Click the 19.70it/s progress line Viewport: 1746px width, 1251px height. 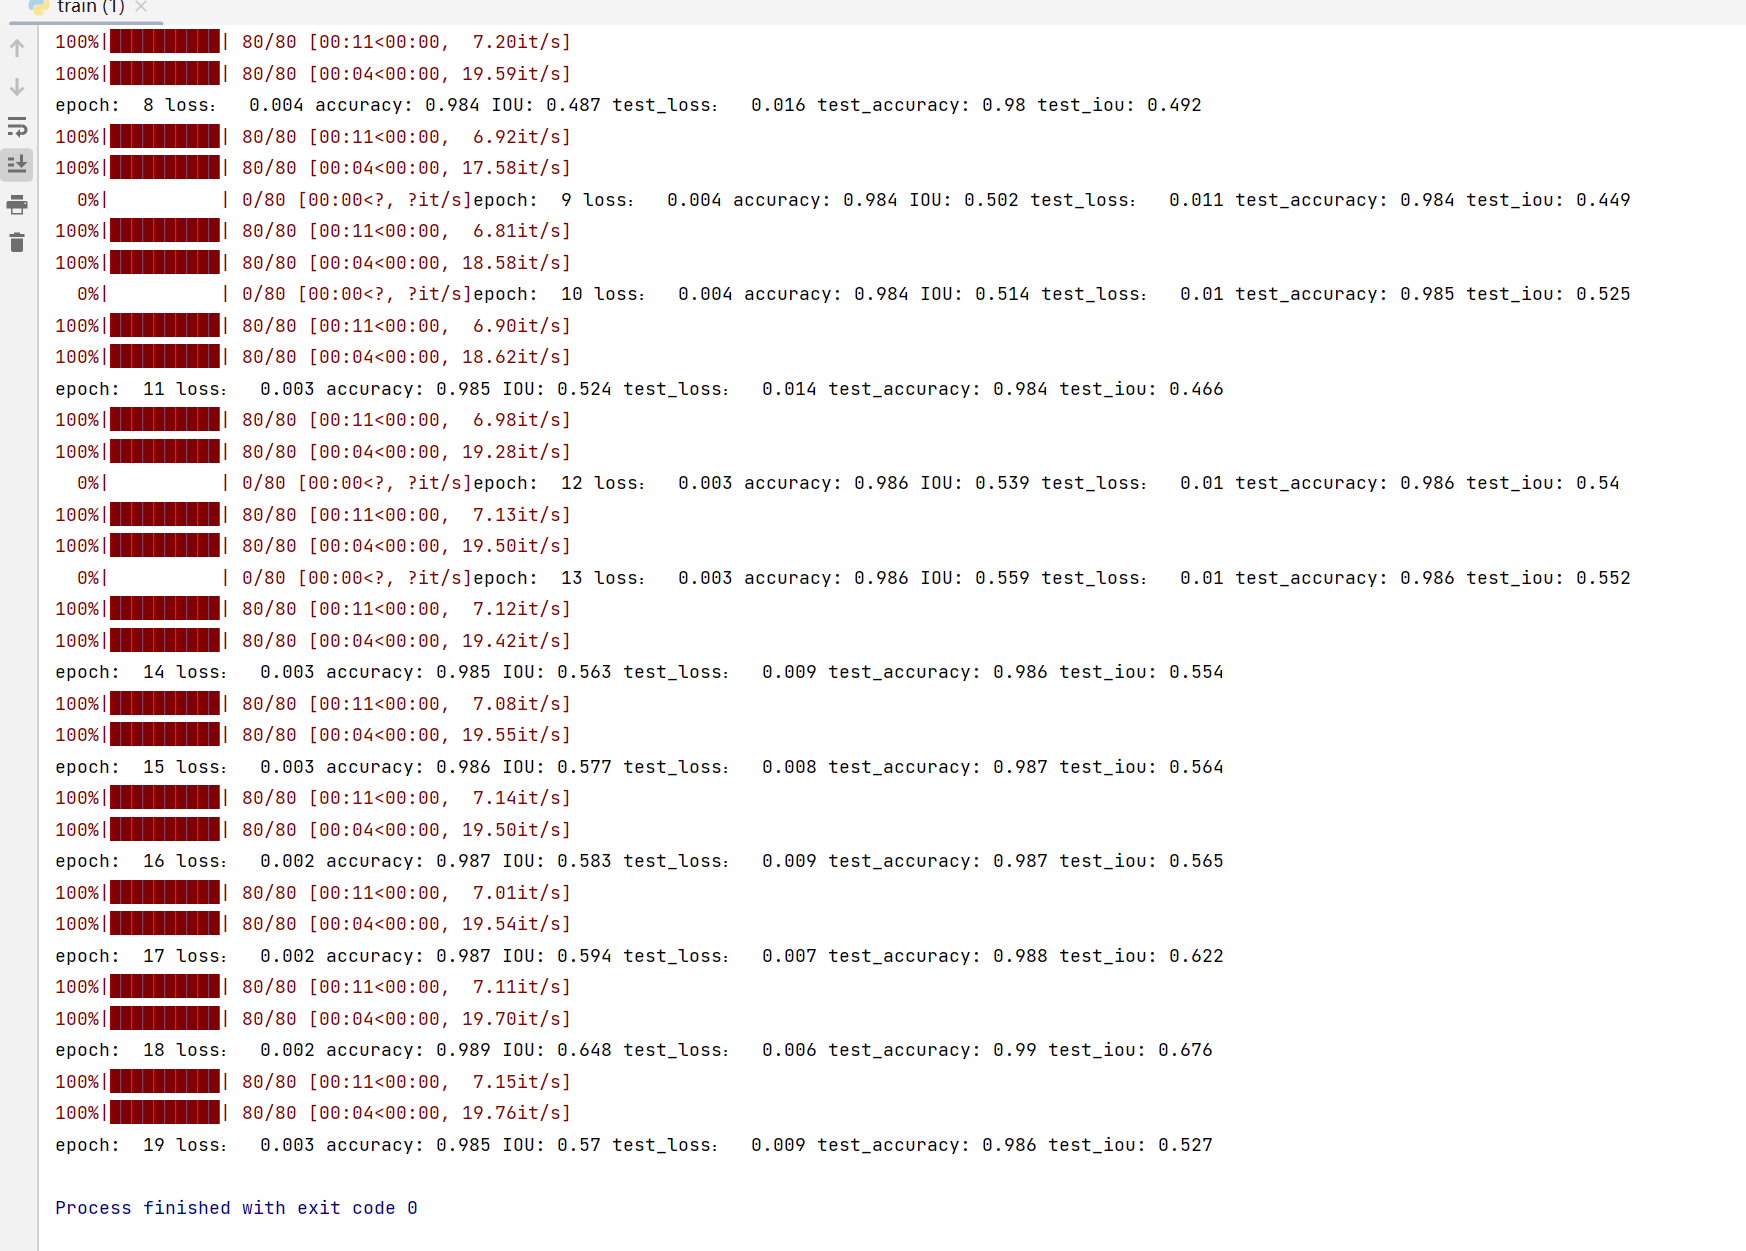pyautogui.click(x=313, y=1019)
